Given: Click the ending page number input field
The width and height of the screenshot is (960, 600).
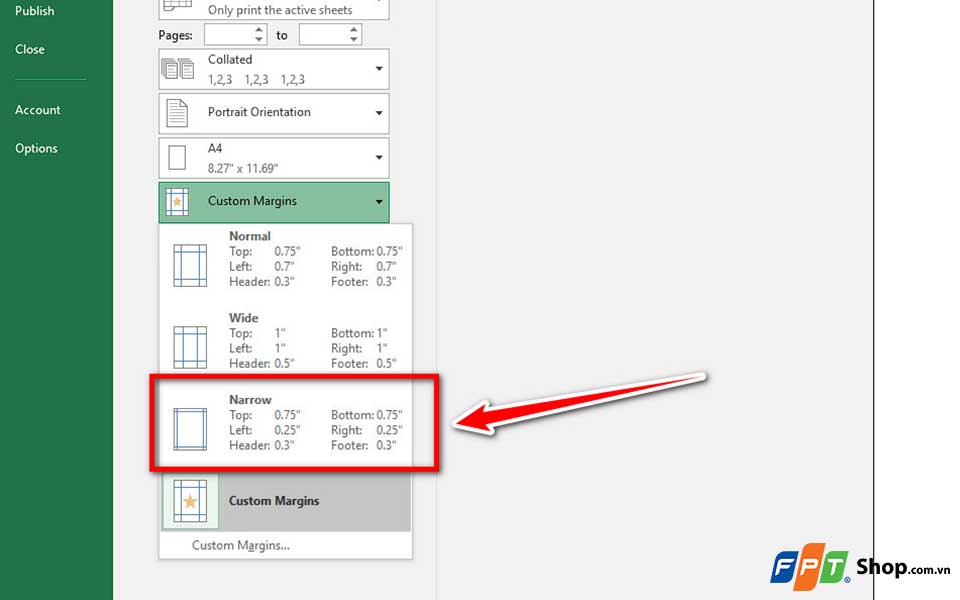Looking at the screenshot, I should tap(325, 34).
